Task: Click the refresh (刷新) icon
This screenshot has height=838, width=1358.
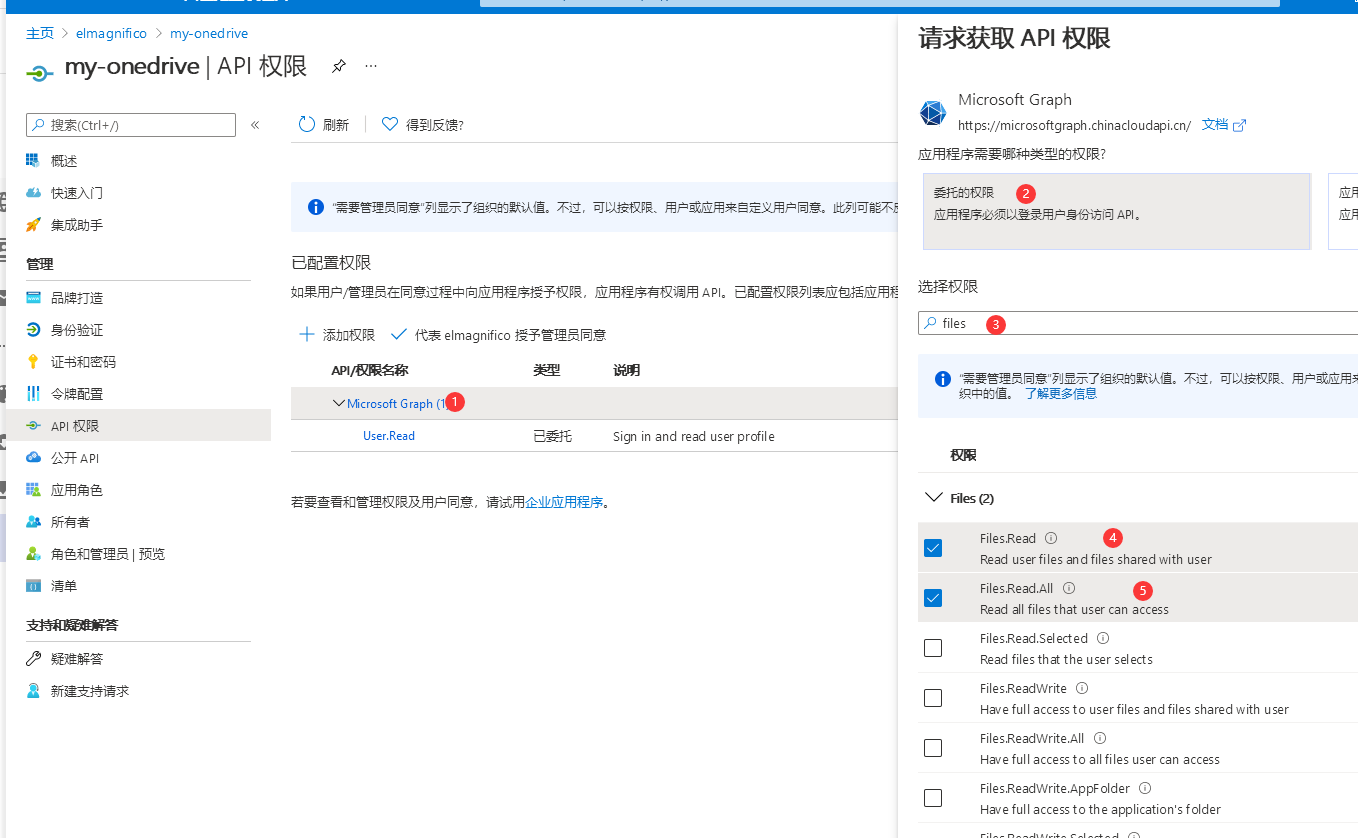Action: pos(307,124)
